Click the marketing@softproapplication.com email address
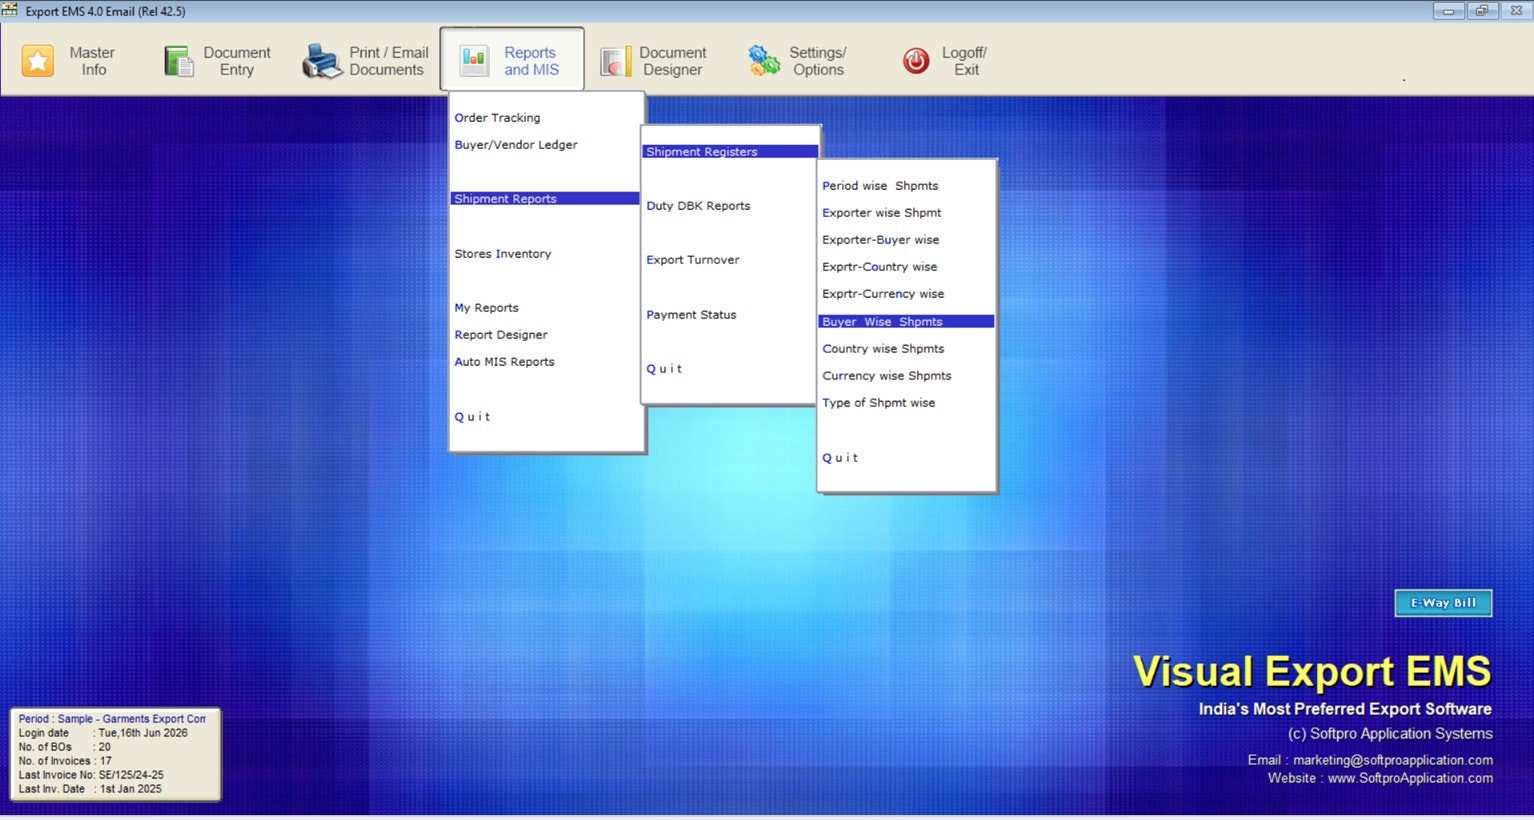1534x820 pixels. (1393, 760)
